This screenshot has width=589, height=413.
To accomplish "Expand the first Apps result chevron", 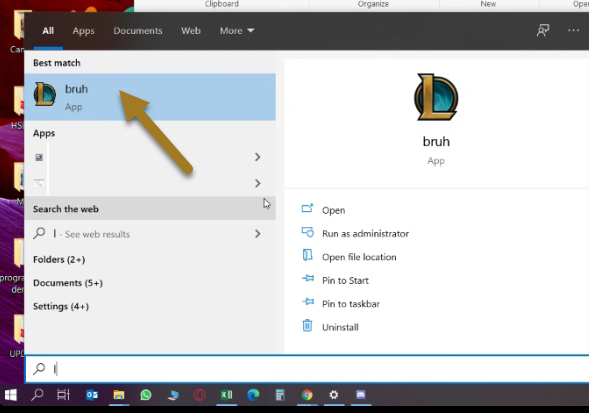I will click(258, 157).
